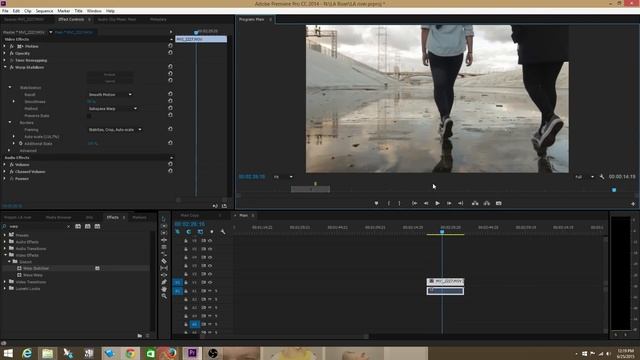Open the Framing dropdown
Screen dimensions: 640x360
tap(115, 130)
